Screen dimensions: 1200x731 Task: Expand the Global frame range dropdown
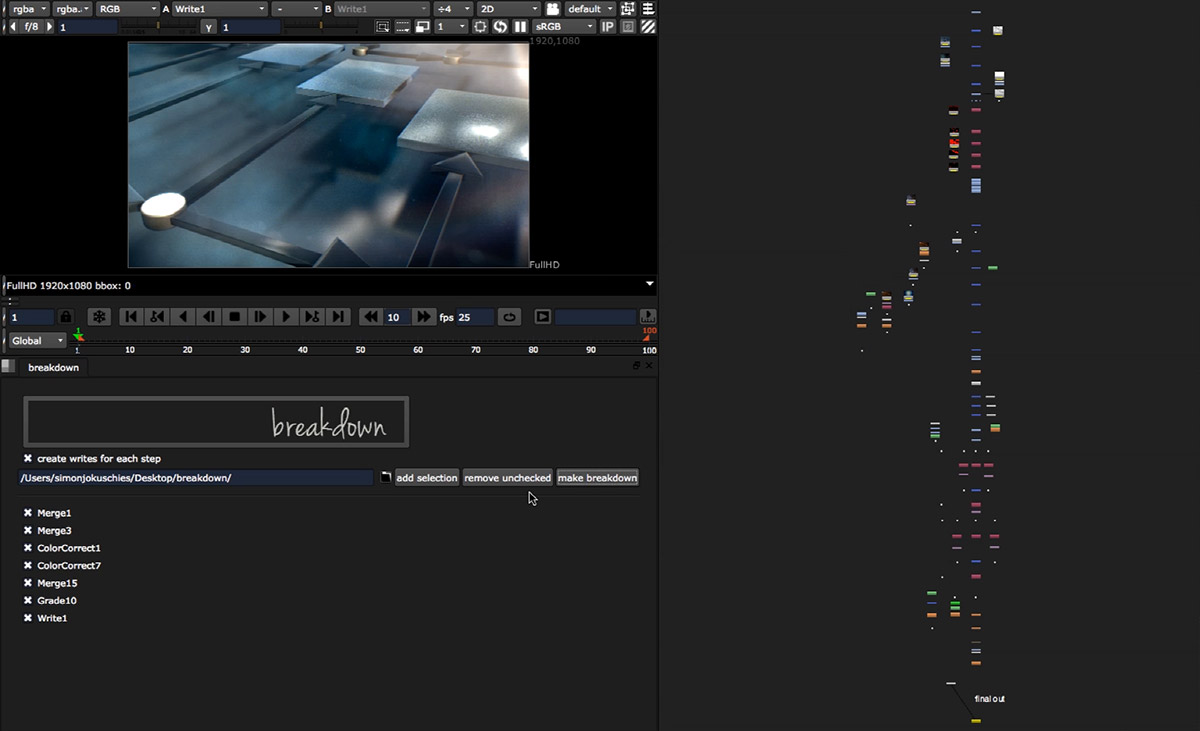pyautogui.click(x=38, y=341)
